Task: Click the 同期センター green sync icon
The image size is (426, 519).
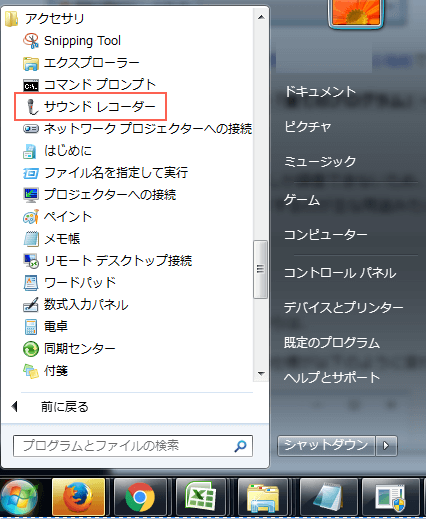Action: pos(31,349)
